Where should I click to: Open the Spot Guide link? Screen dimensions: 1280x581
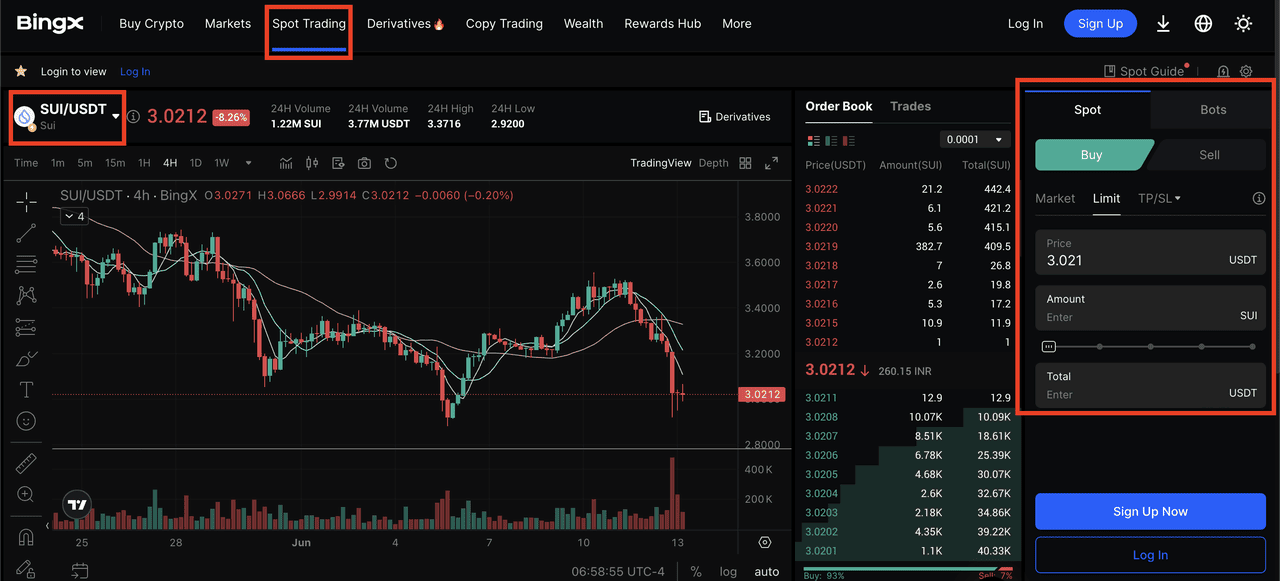pos(1144,71)
